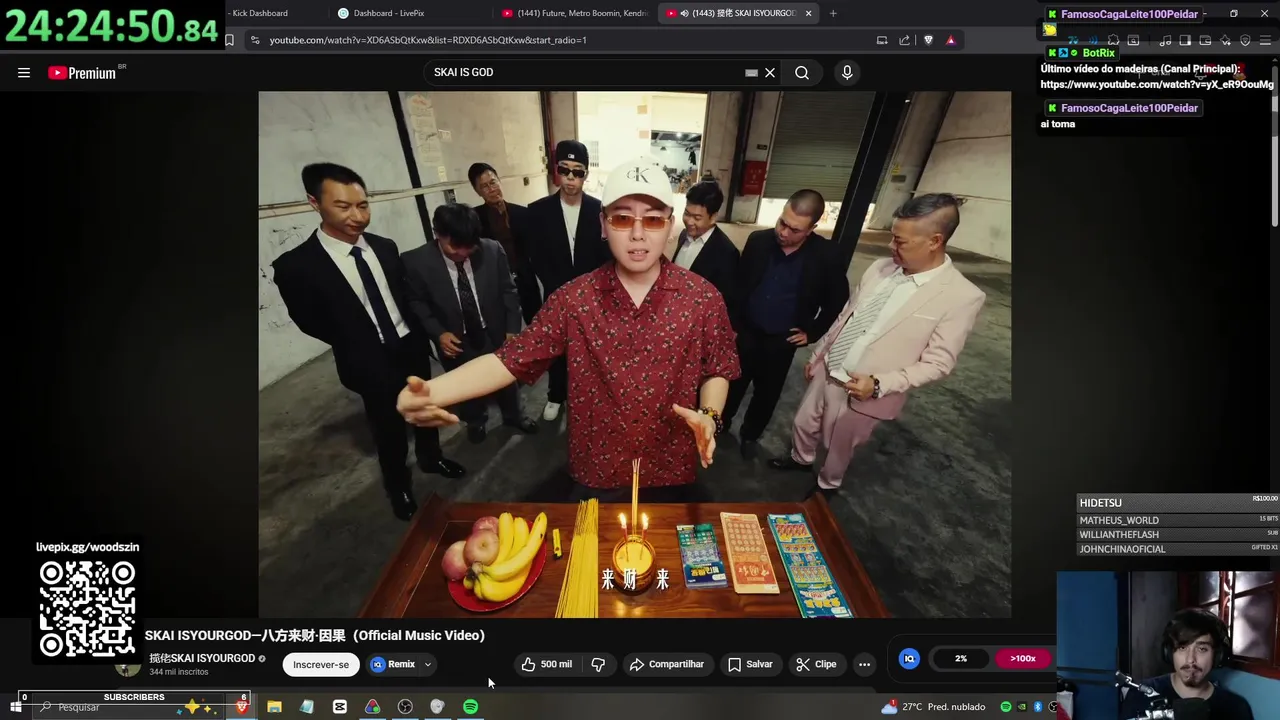This screenshot has height=720, width=1280.
Task: Switch to the Dashboard - LivePix tab
Action: click(x=388, y=13)
